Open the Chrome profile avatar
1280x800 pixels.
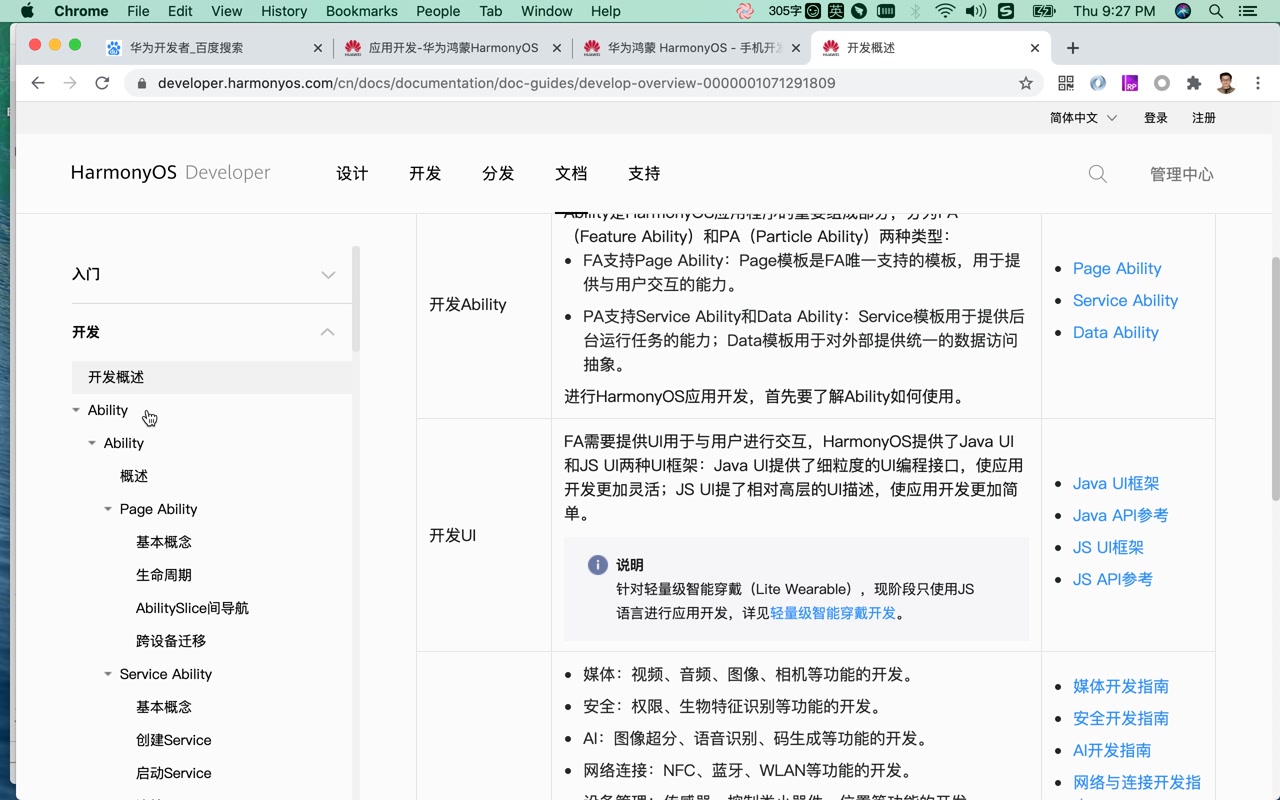coord(1226,83)
